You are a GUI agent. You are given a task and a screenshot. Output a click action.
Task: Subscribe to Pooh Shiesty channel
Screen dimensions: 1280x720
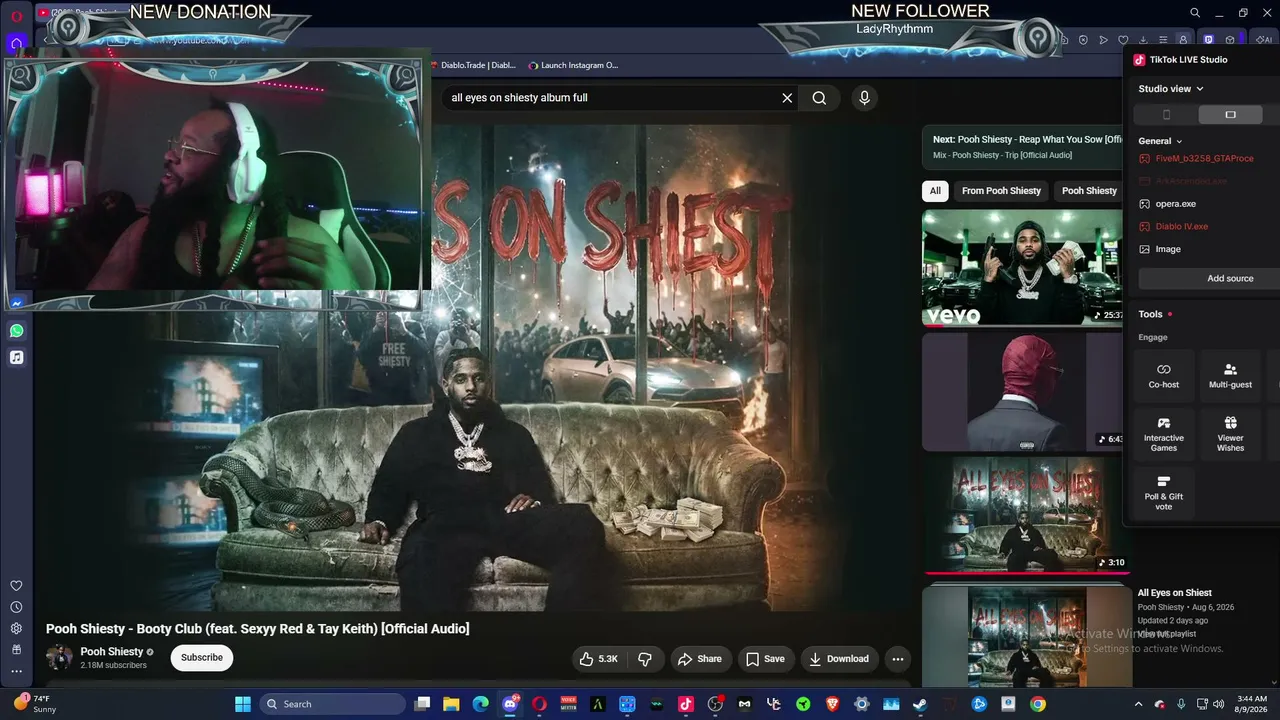point(202,658)
